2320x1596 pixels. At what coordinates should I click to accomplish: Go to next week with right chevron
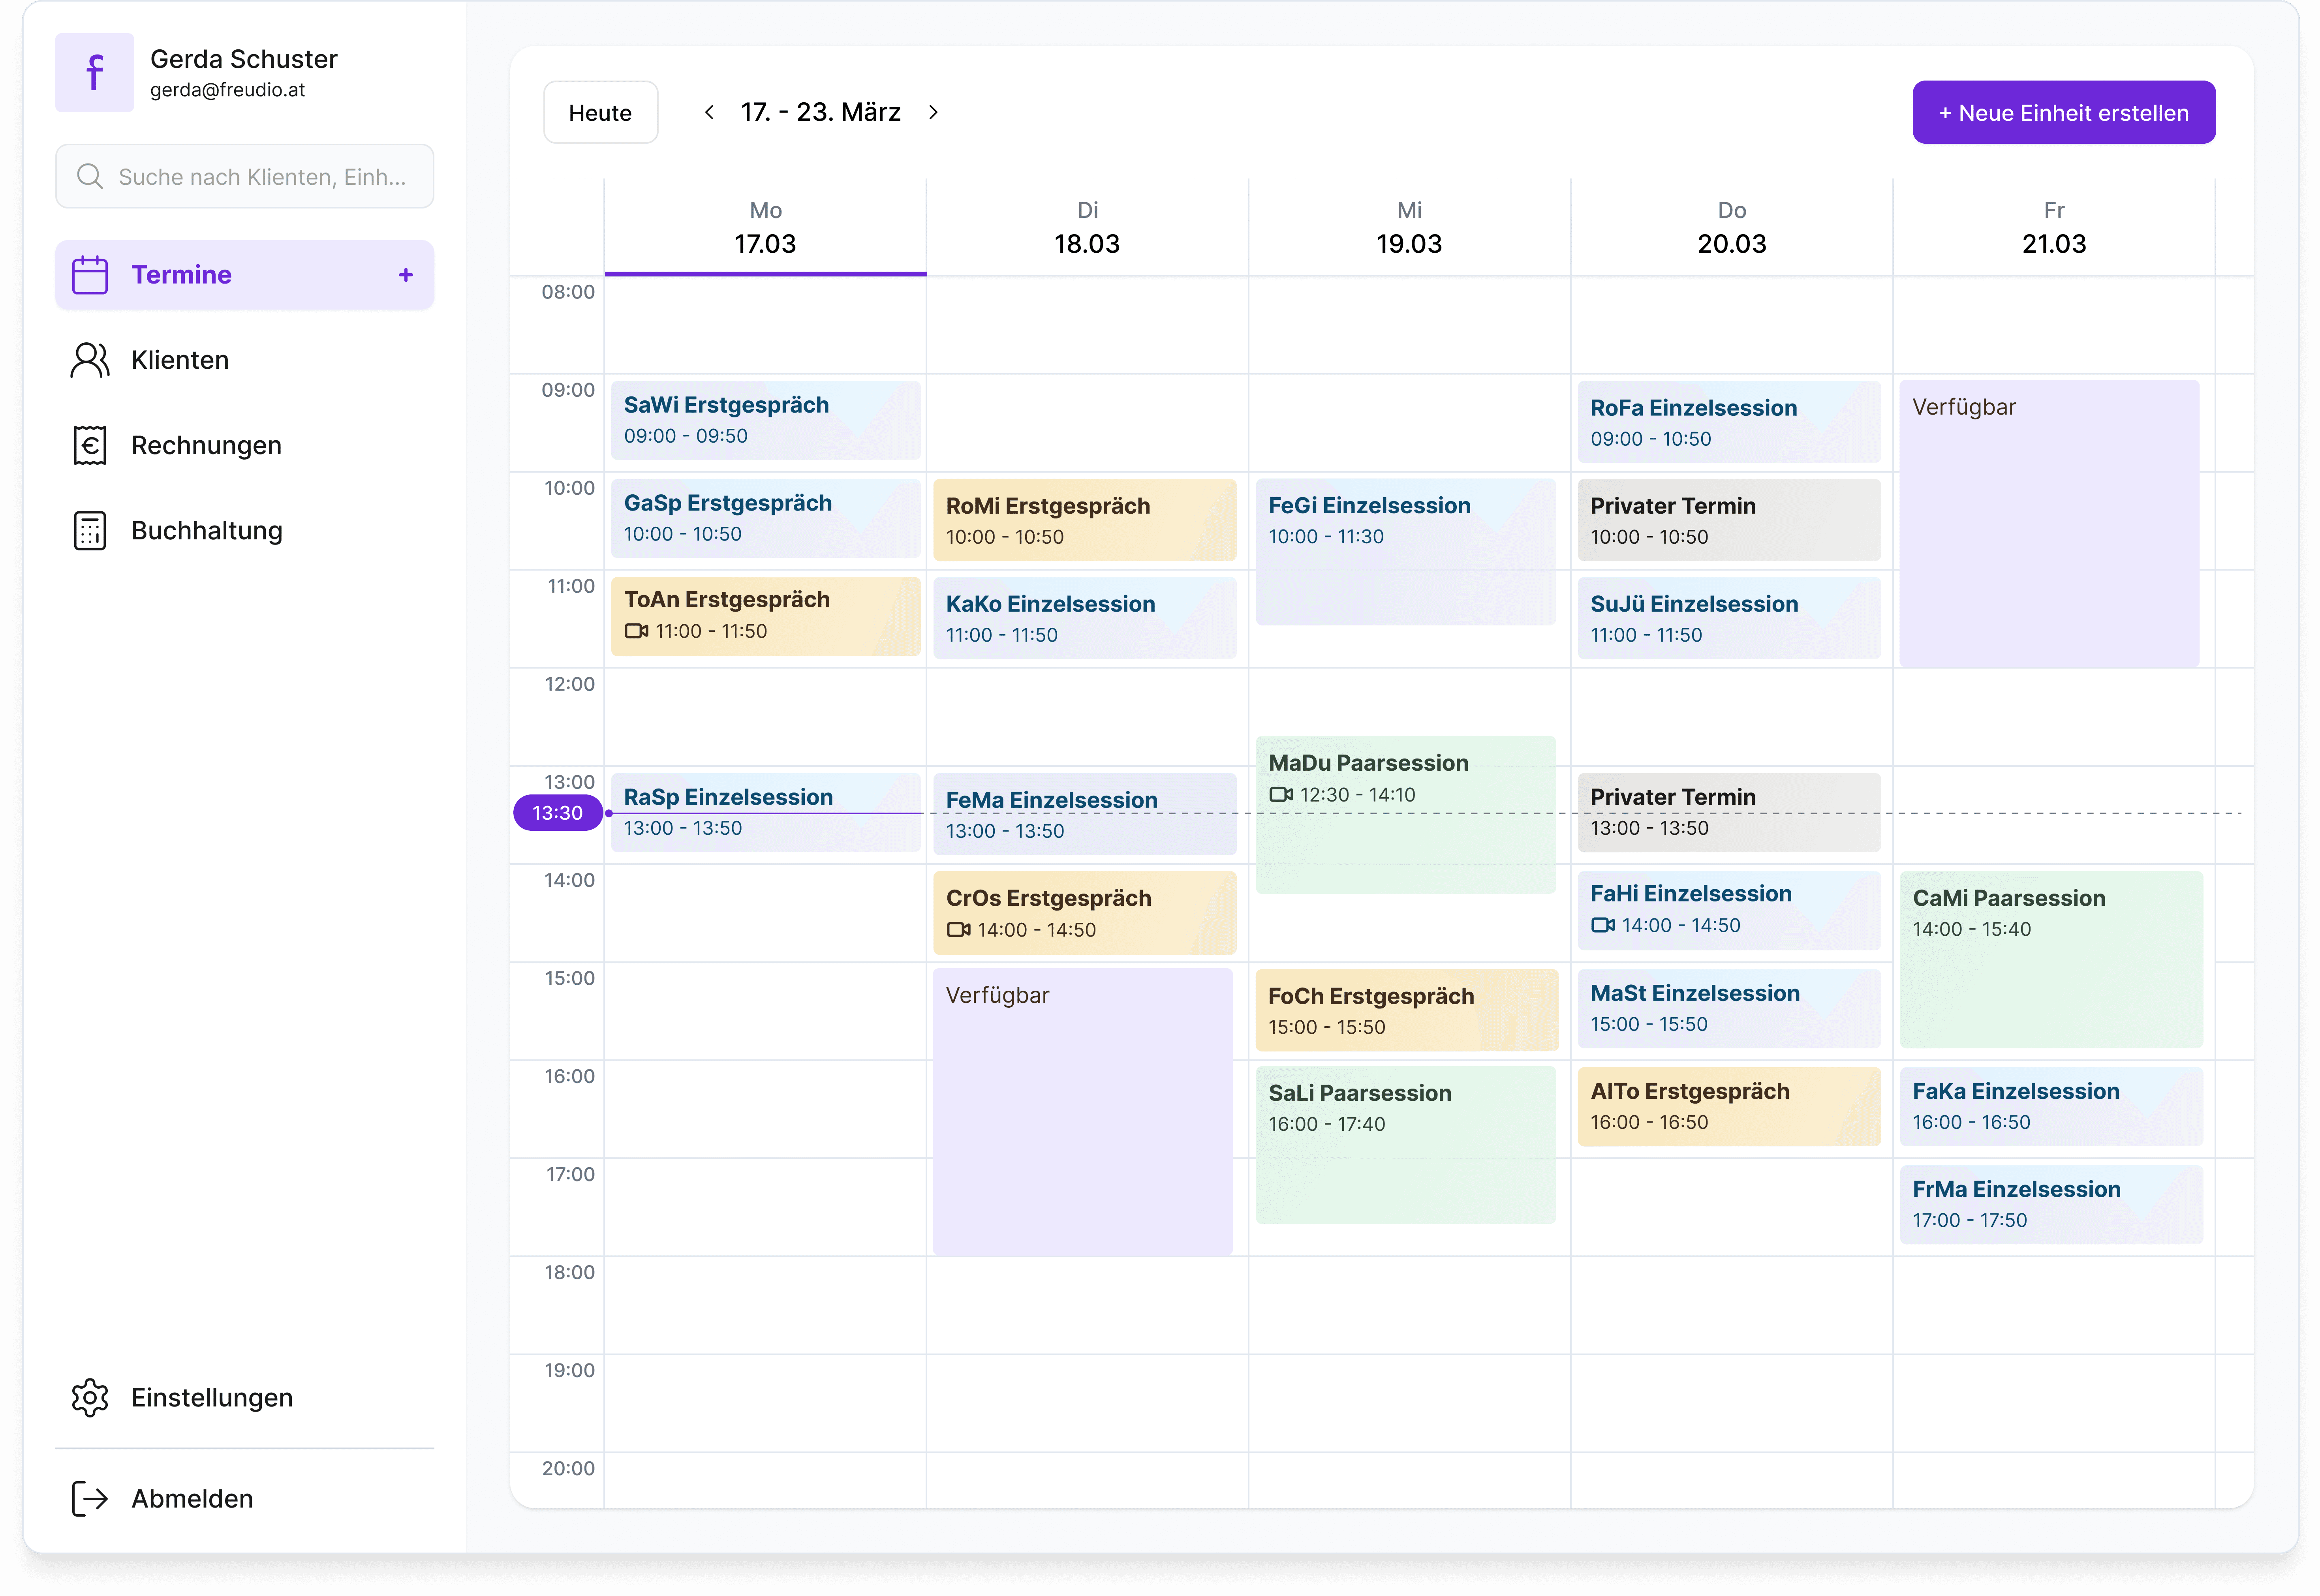pyautogui.click(x=933, y=112)
